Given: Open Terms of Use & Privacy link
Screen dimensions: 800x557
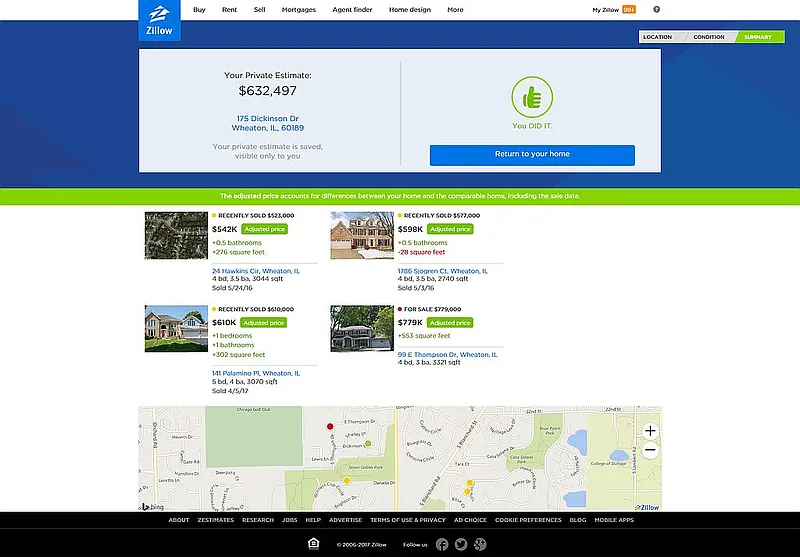Looking at the screenshot, I should [408, 520].
